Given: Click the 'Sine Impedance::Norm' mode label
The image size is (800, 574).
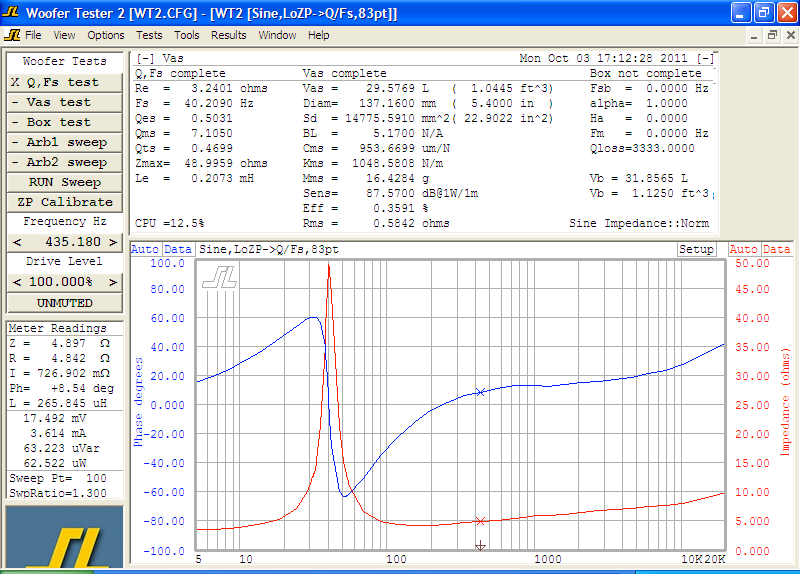Looking at the screenshot, I should 639,223.
